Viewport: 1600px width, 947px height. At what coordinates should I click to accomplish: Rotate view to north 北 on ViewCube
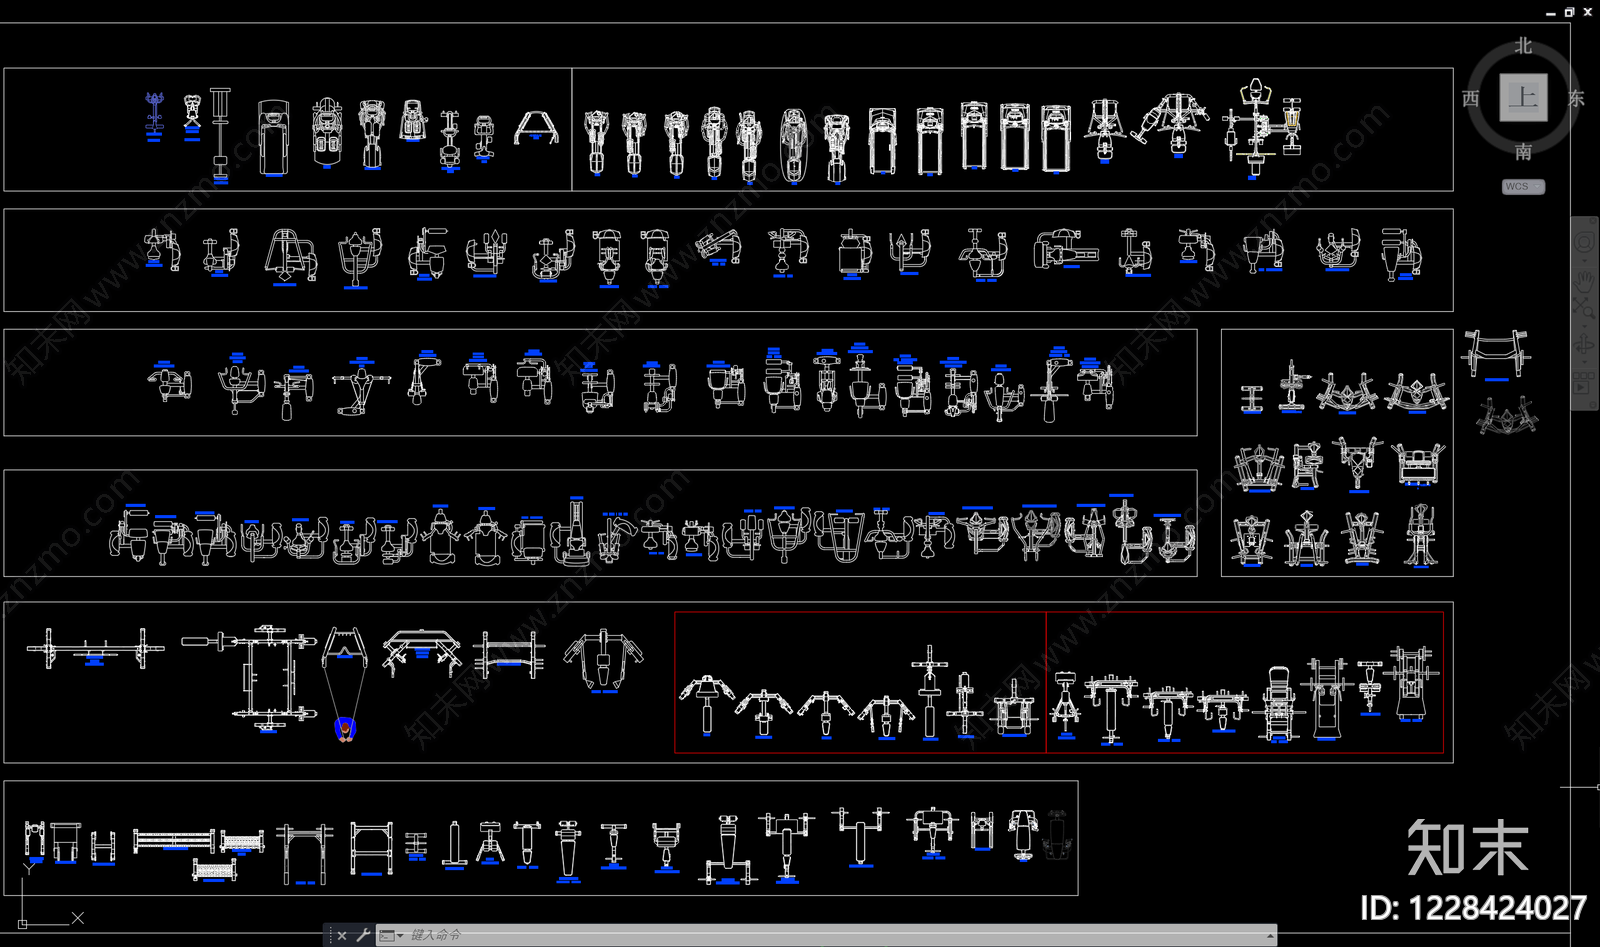tap(1523, 46)
